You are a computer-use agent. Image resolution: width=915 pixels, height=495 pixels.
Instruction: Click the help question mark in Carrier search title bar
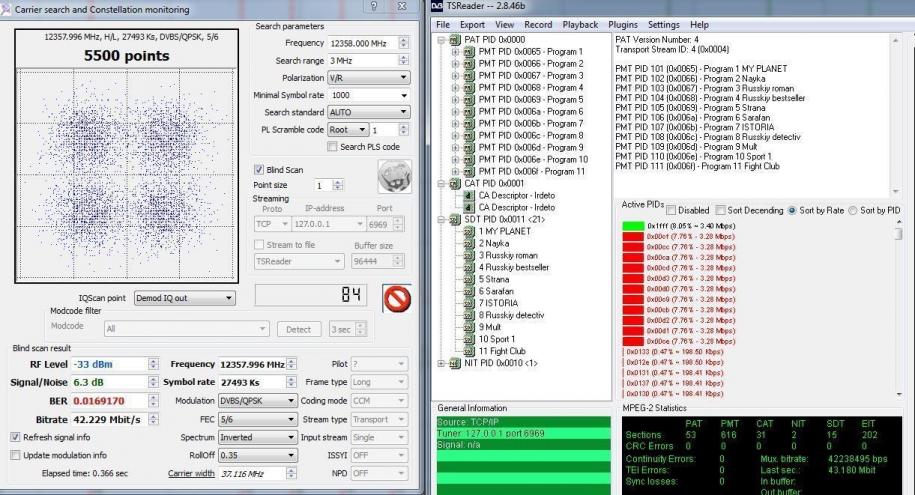pos(373,6)
